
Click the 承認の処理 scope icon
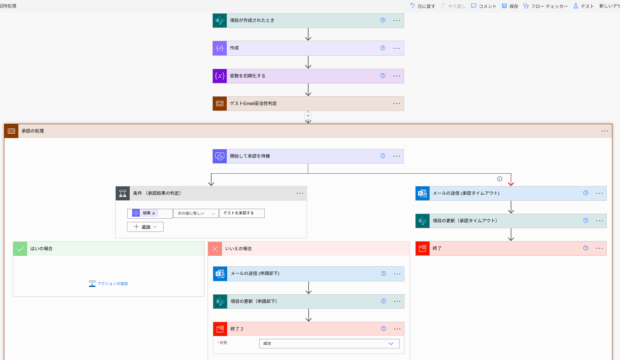(11, 131)
